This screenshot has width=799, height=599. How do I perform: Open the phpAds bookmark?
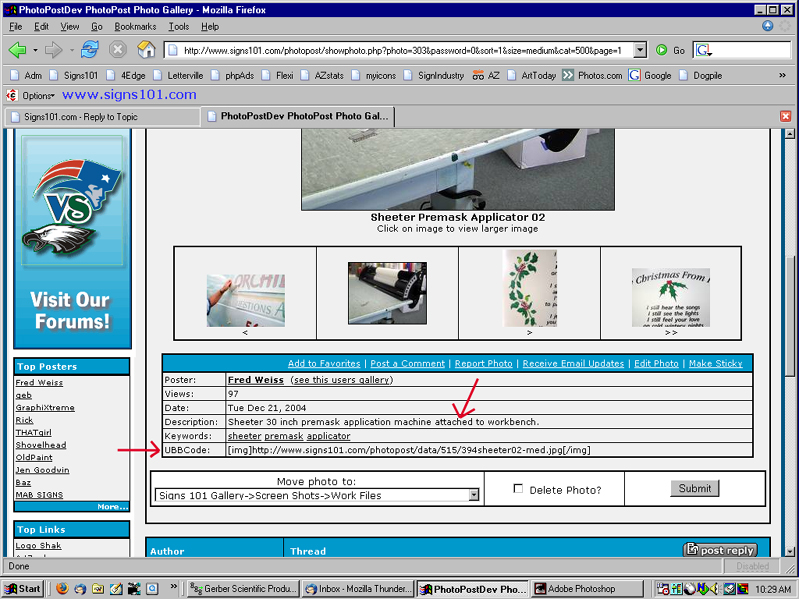pos(233,75)
